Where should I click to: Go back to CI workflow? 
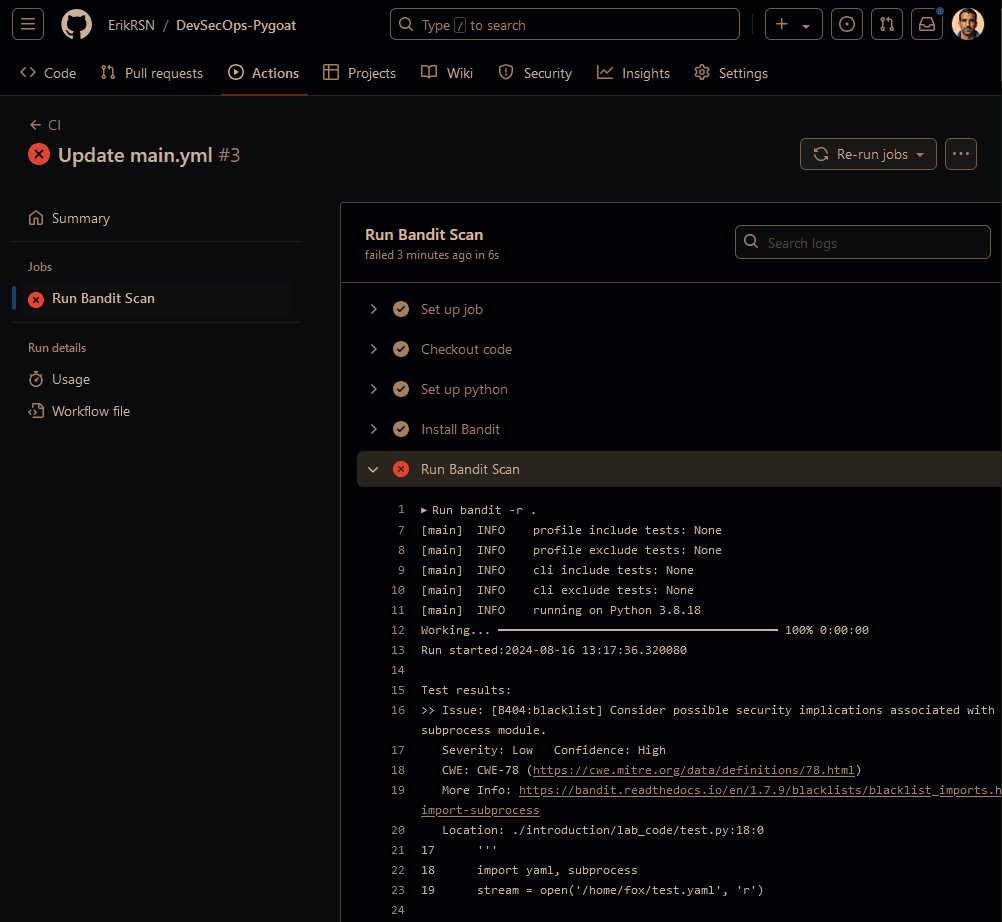(46, 125)
